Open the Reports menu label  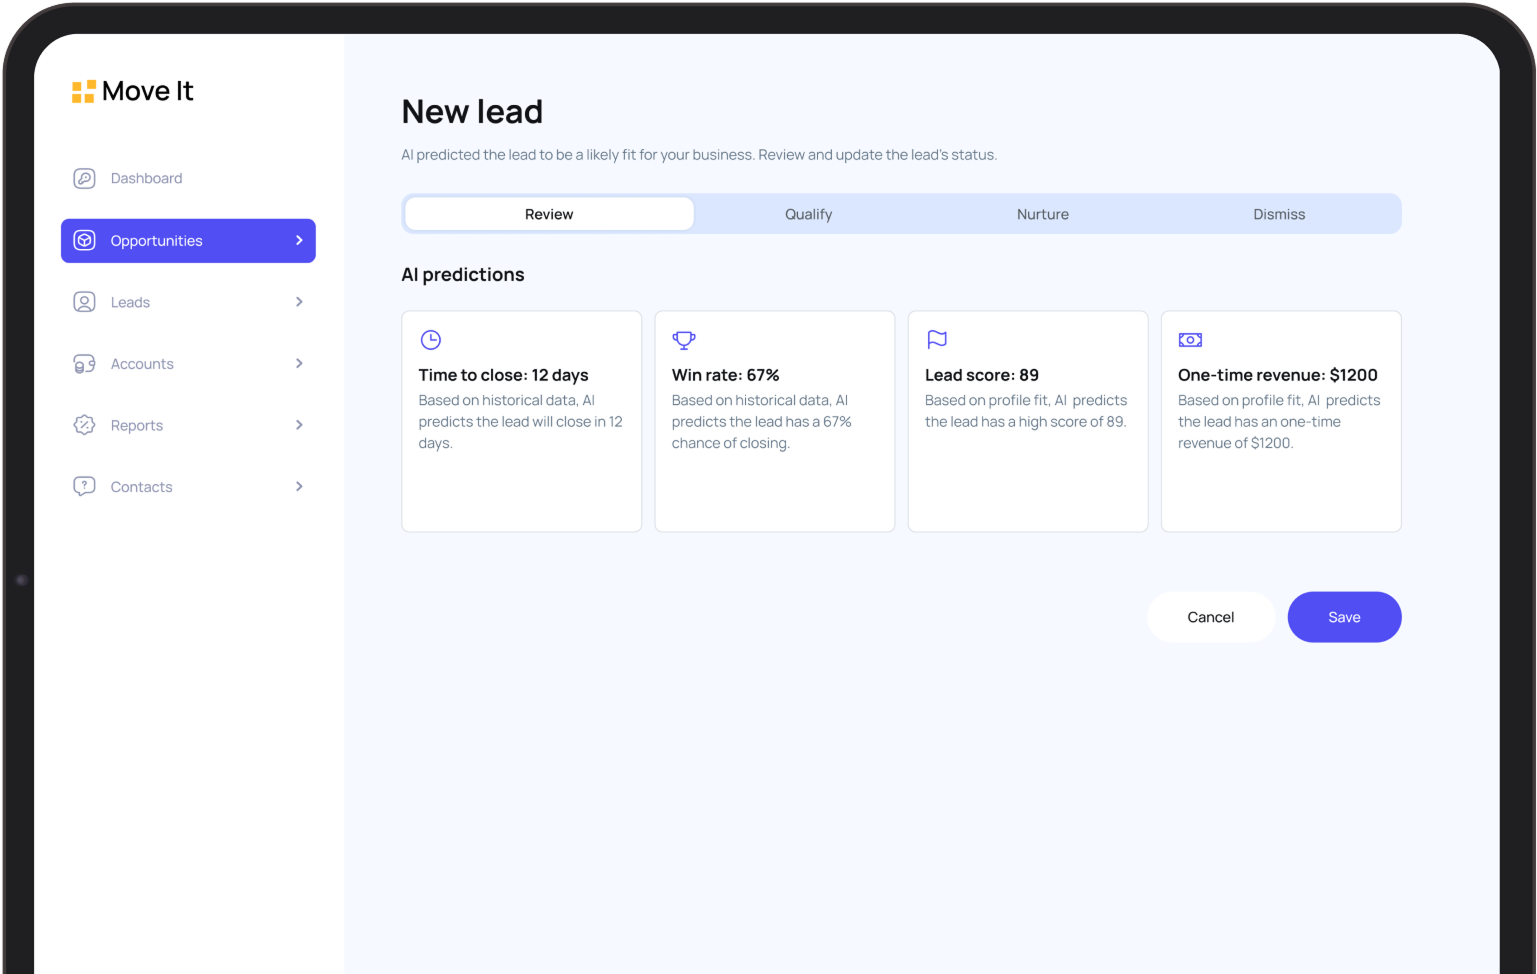pyautogui.click(x=137, y=426)
